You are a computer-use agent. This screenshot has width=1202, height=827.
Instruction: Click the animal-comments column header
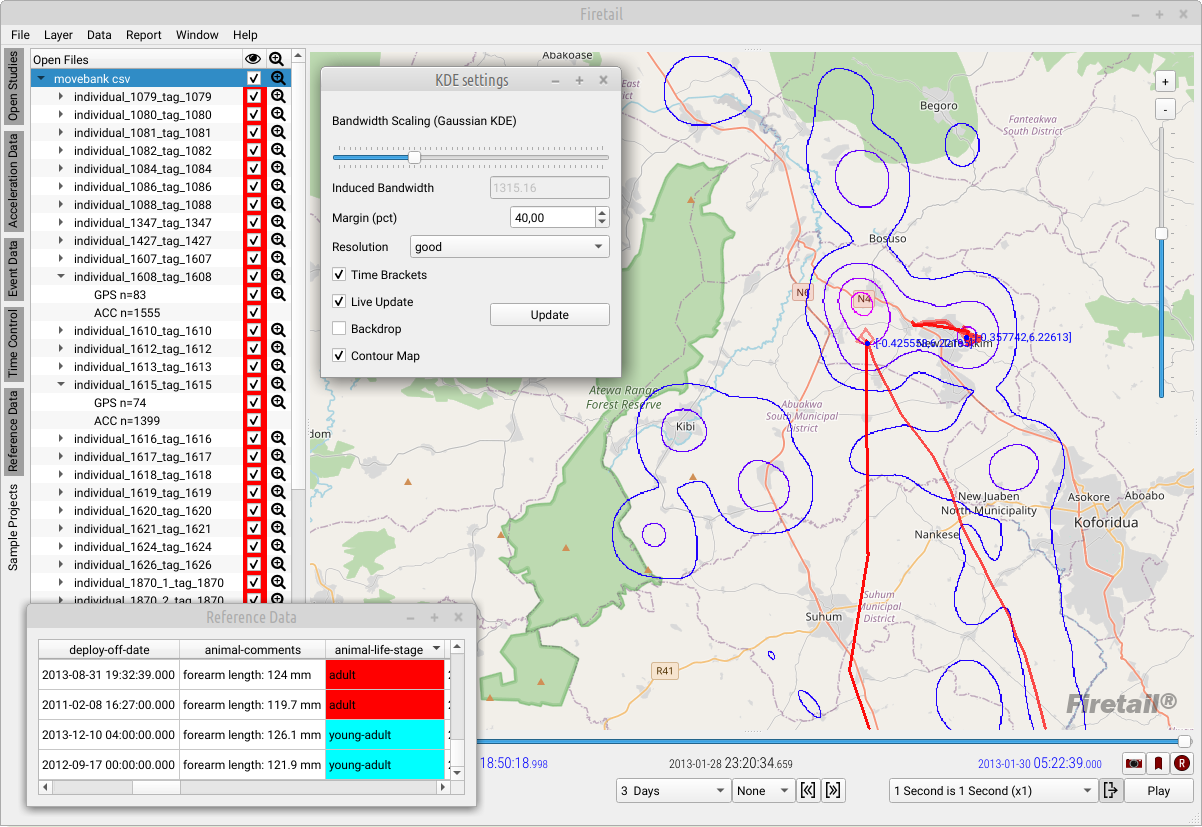253,650
